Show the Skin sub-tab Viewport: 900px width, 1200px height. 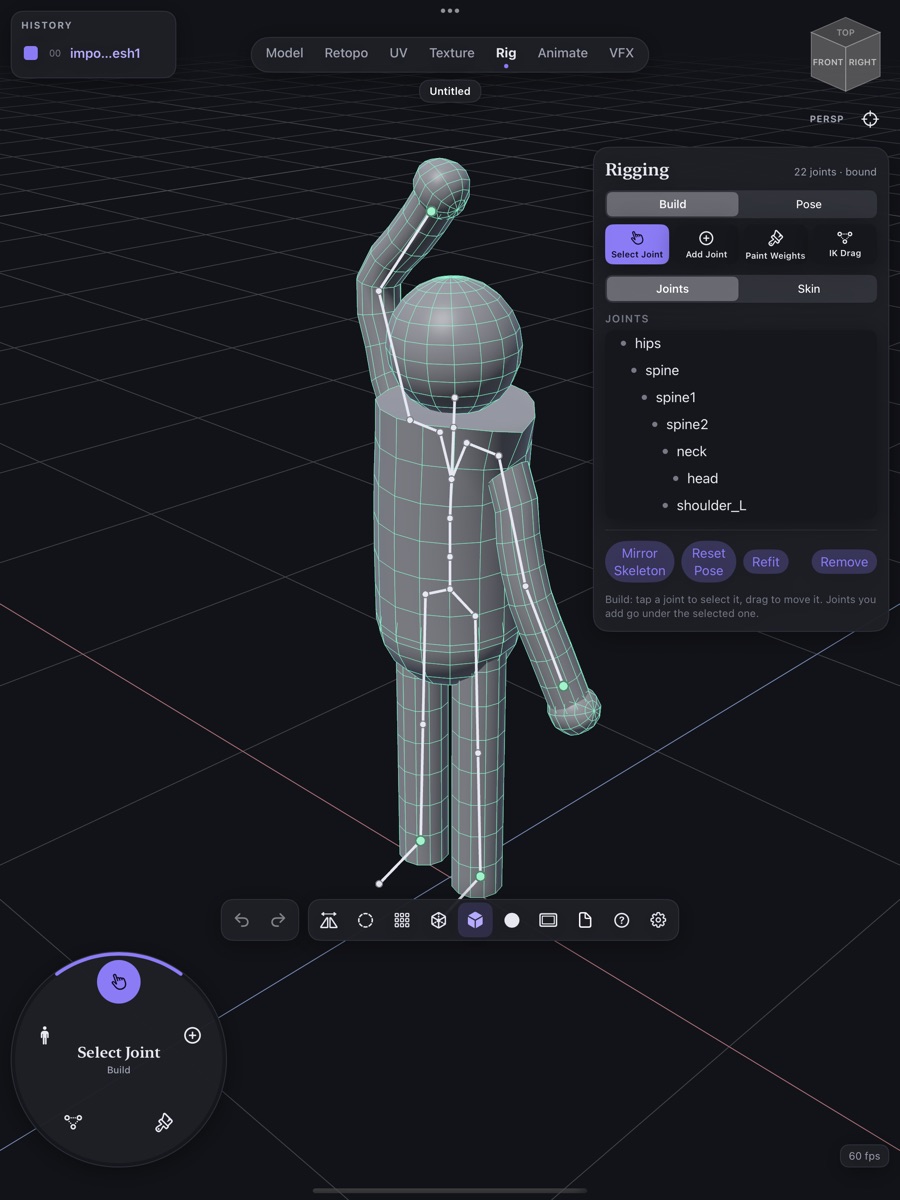pyautogui.click(x=808, y=289)
